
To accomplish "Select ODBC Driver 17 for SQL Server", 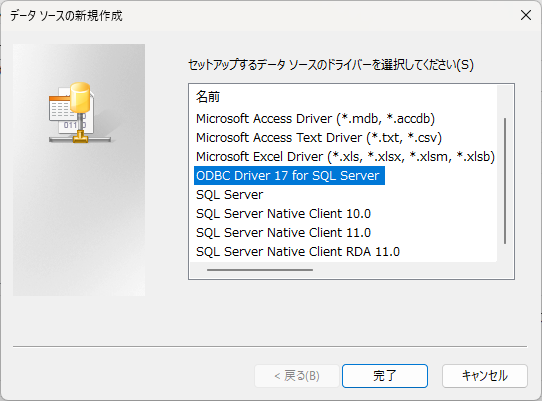I will coord(289,176).
